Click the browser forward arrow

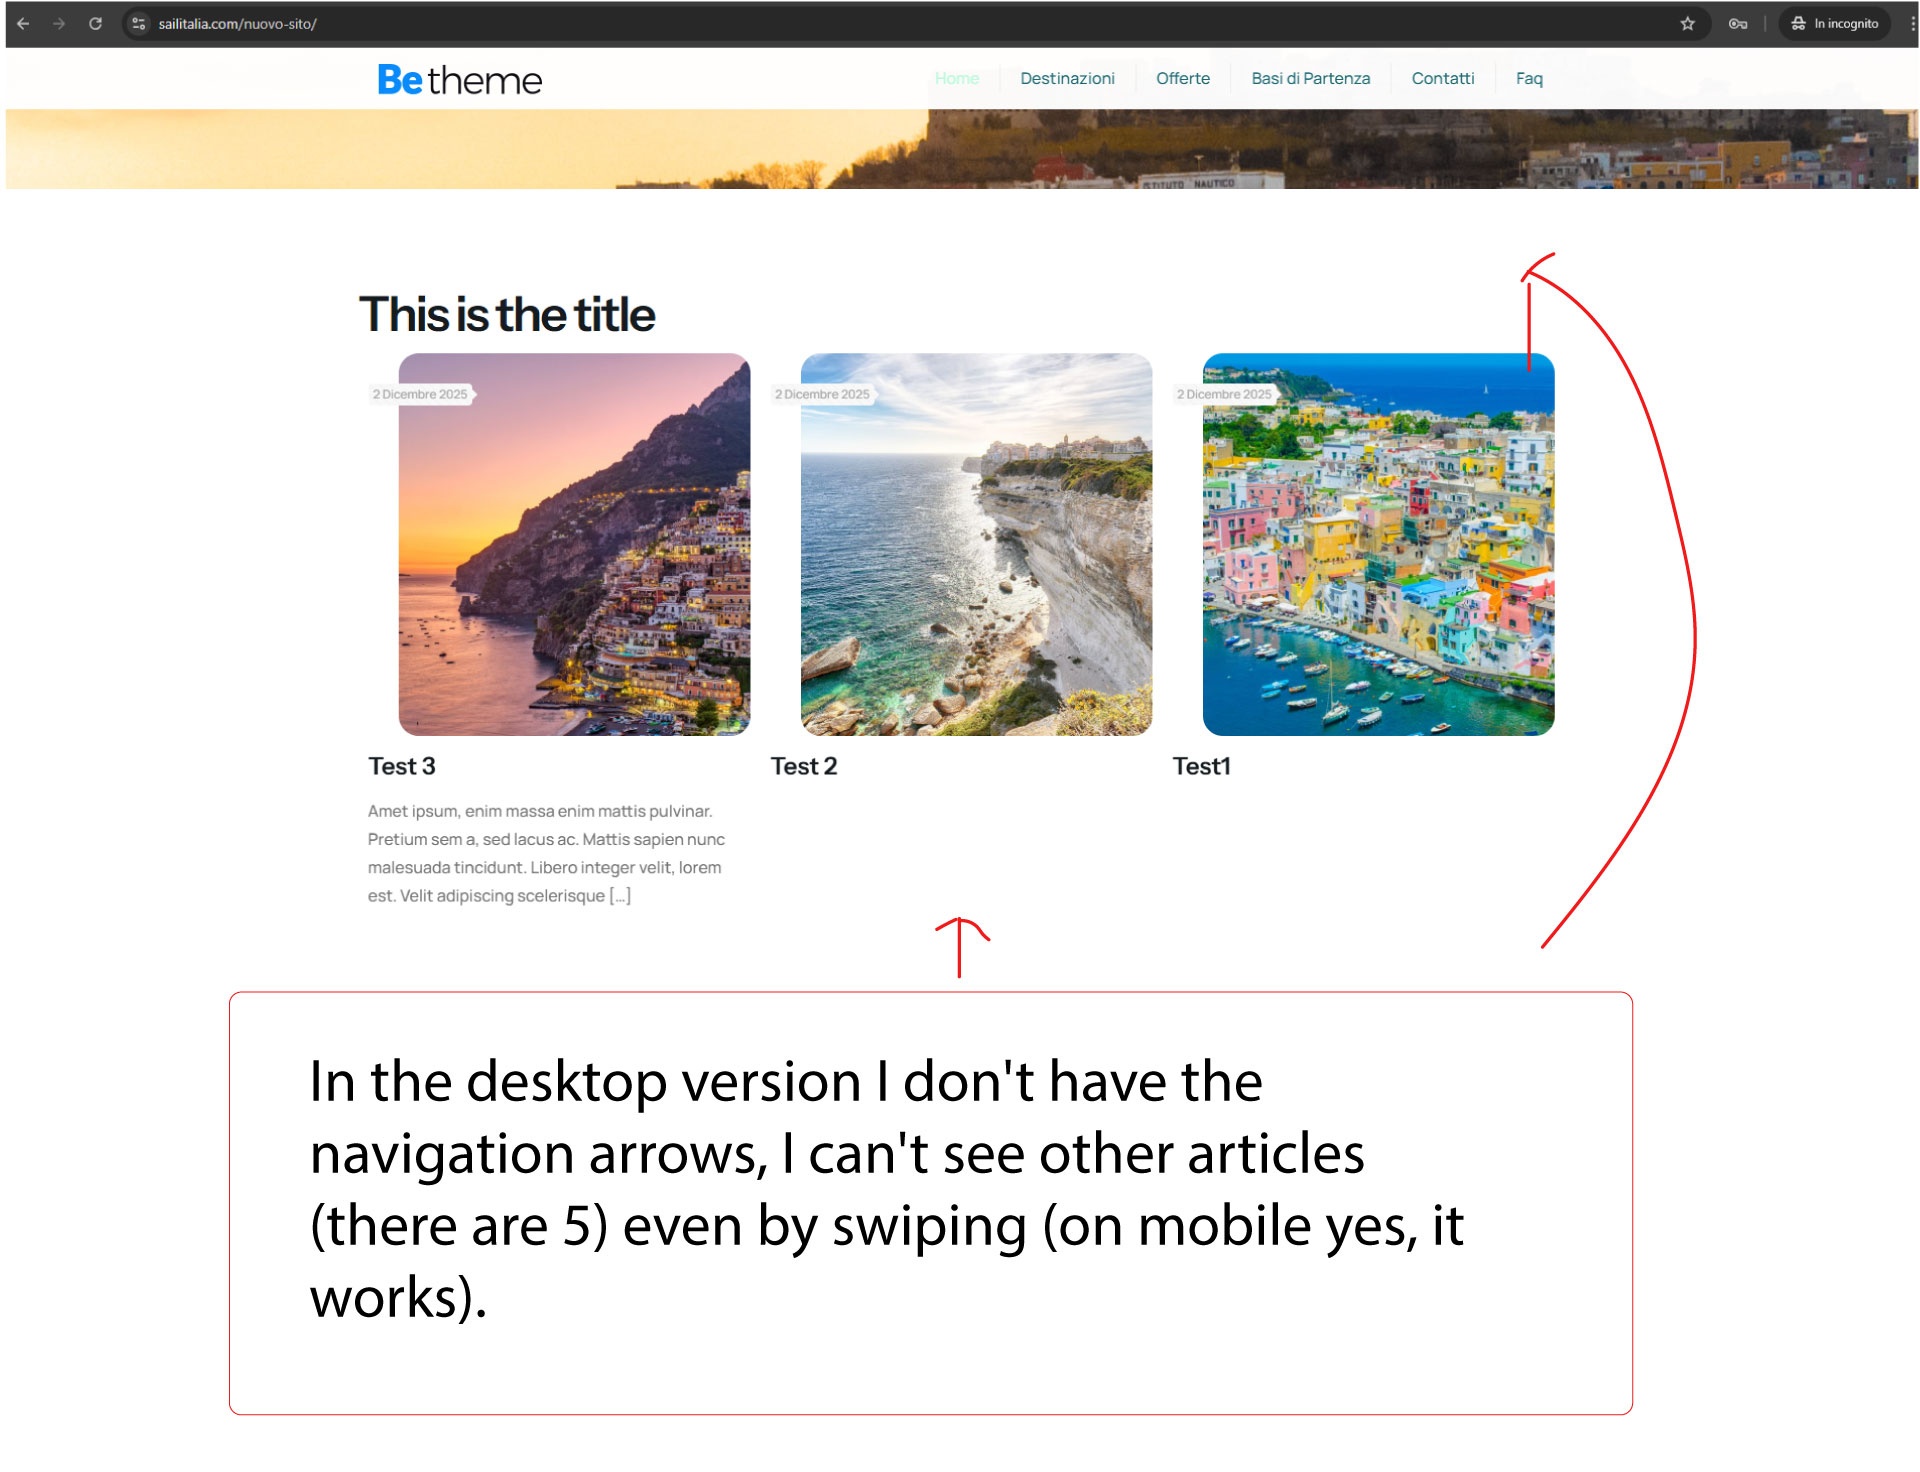click(x=59, y=24)
